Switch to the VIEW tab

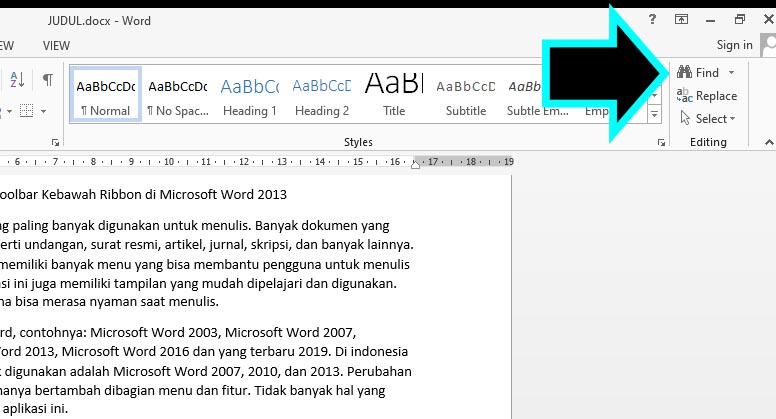(56, 45)
